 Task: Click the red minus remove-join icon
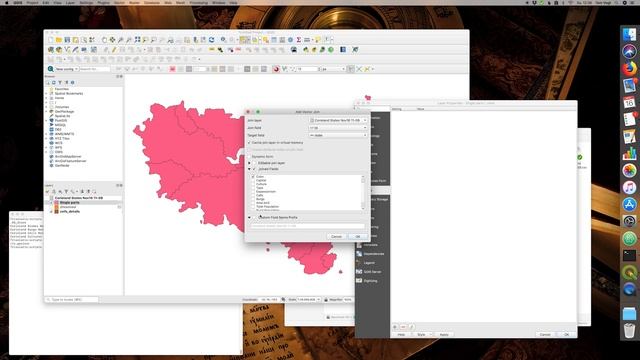403,327
